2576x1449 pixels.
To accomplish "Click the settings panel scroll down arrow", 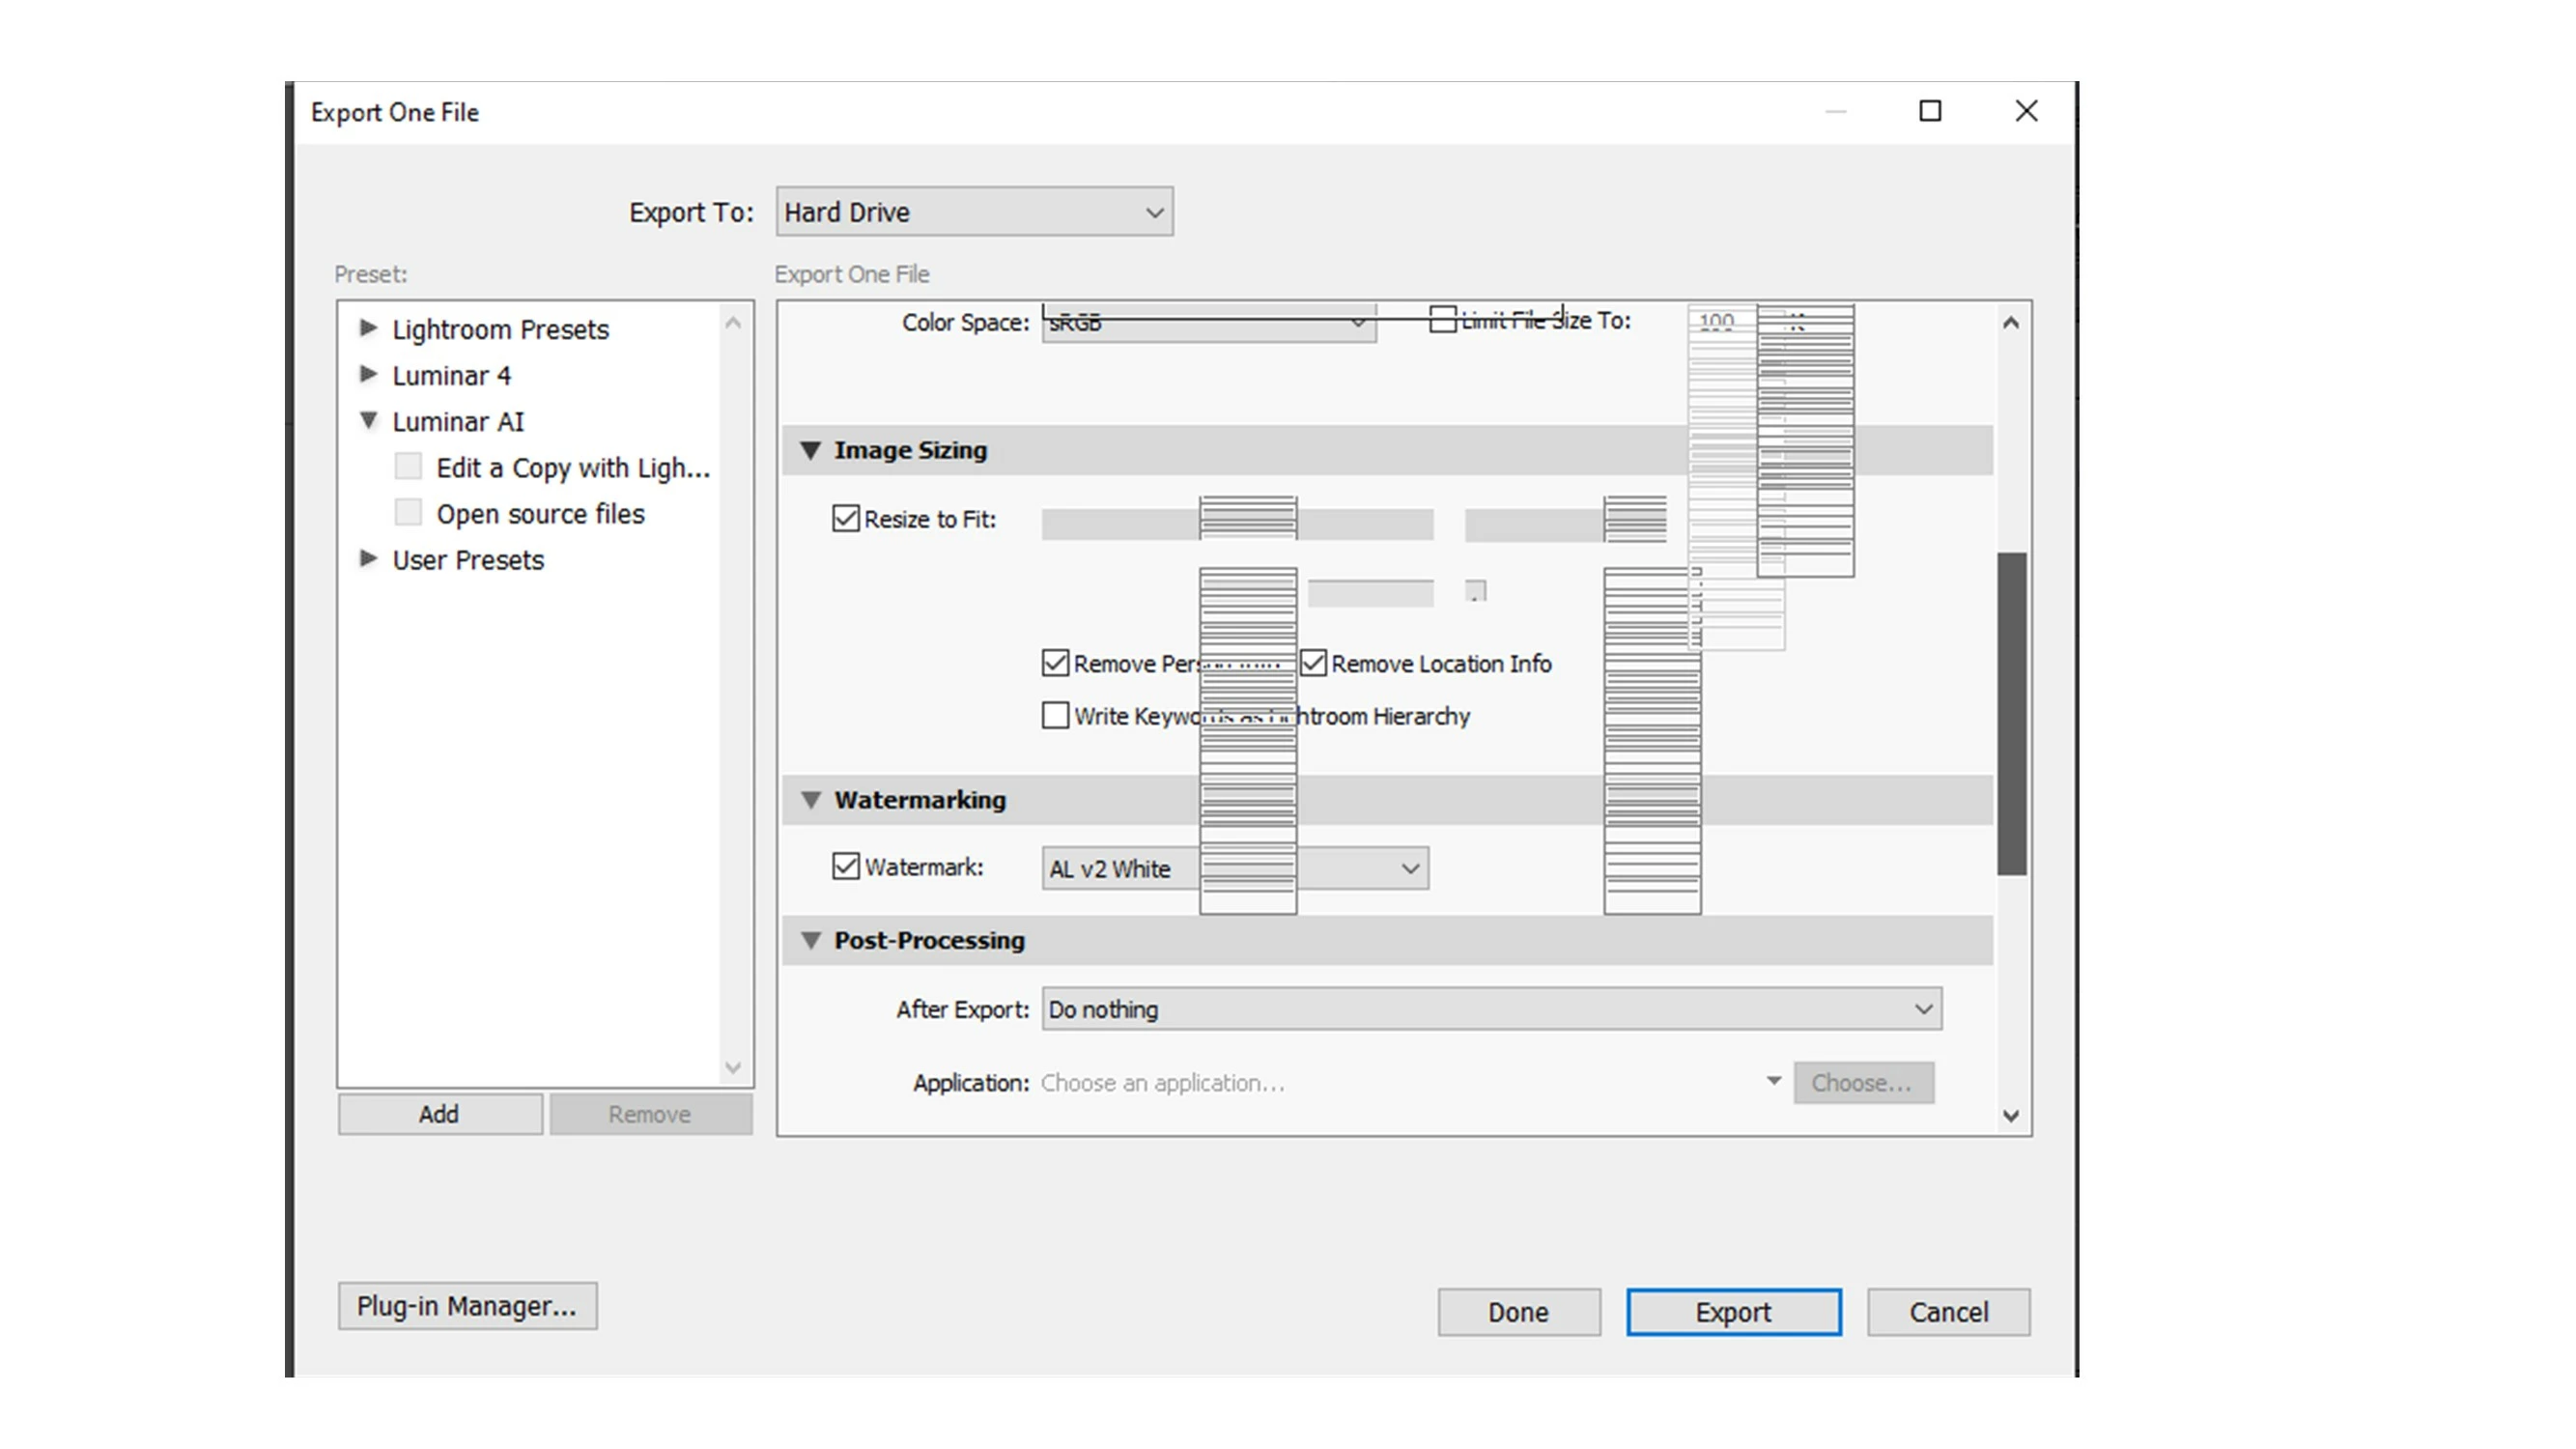I will 2011,1115.
